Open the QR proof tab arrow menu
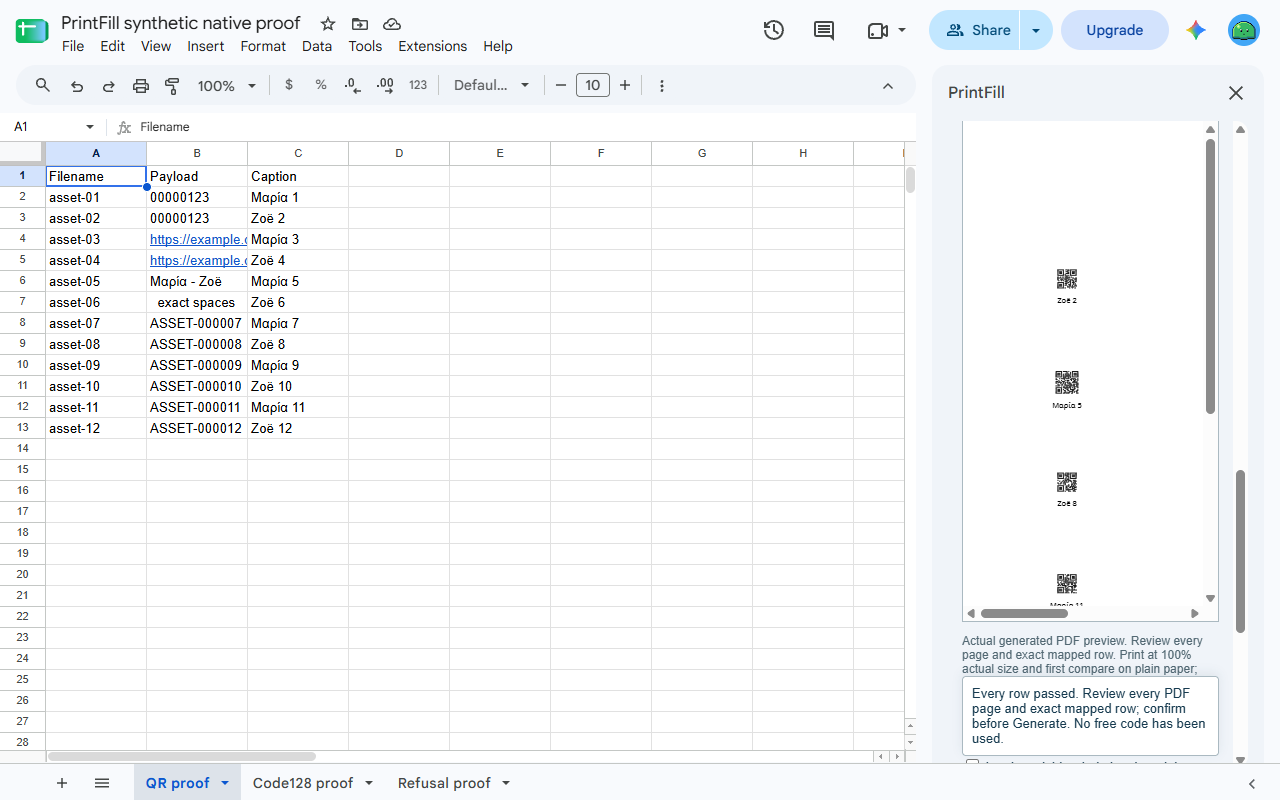The width and height of the screenshot is (1280, 800). coord(225,783)
